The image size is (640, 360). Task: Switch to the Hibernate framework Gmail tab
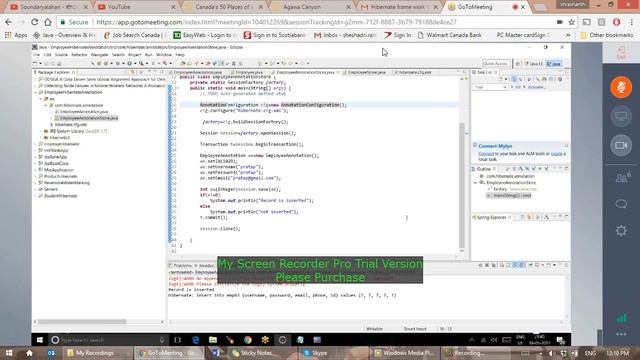pyautogui.click(x=398, y=7)
